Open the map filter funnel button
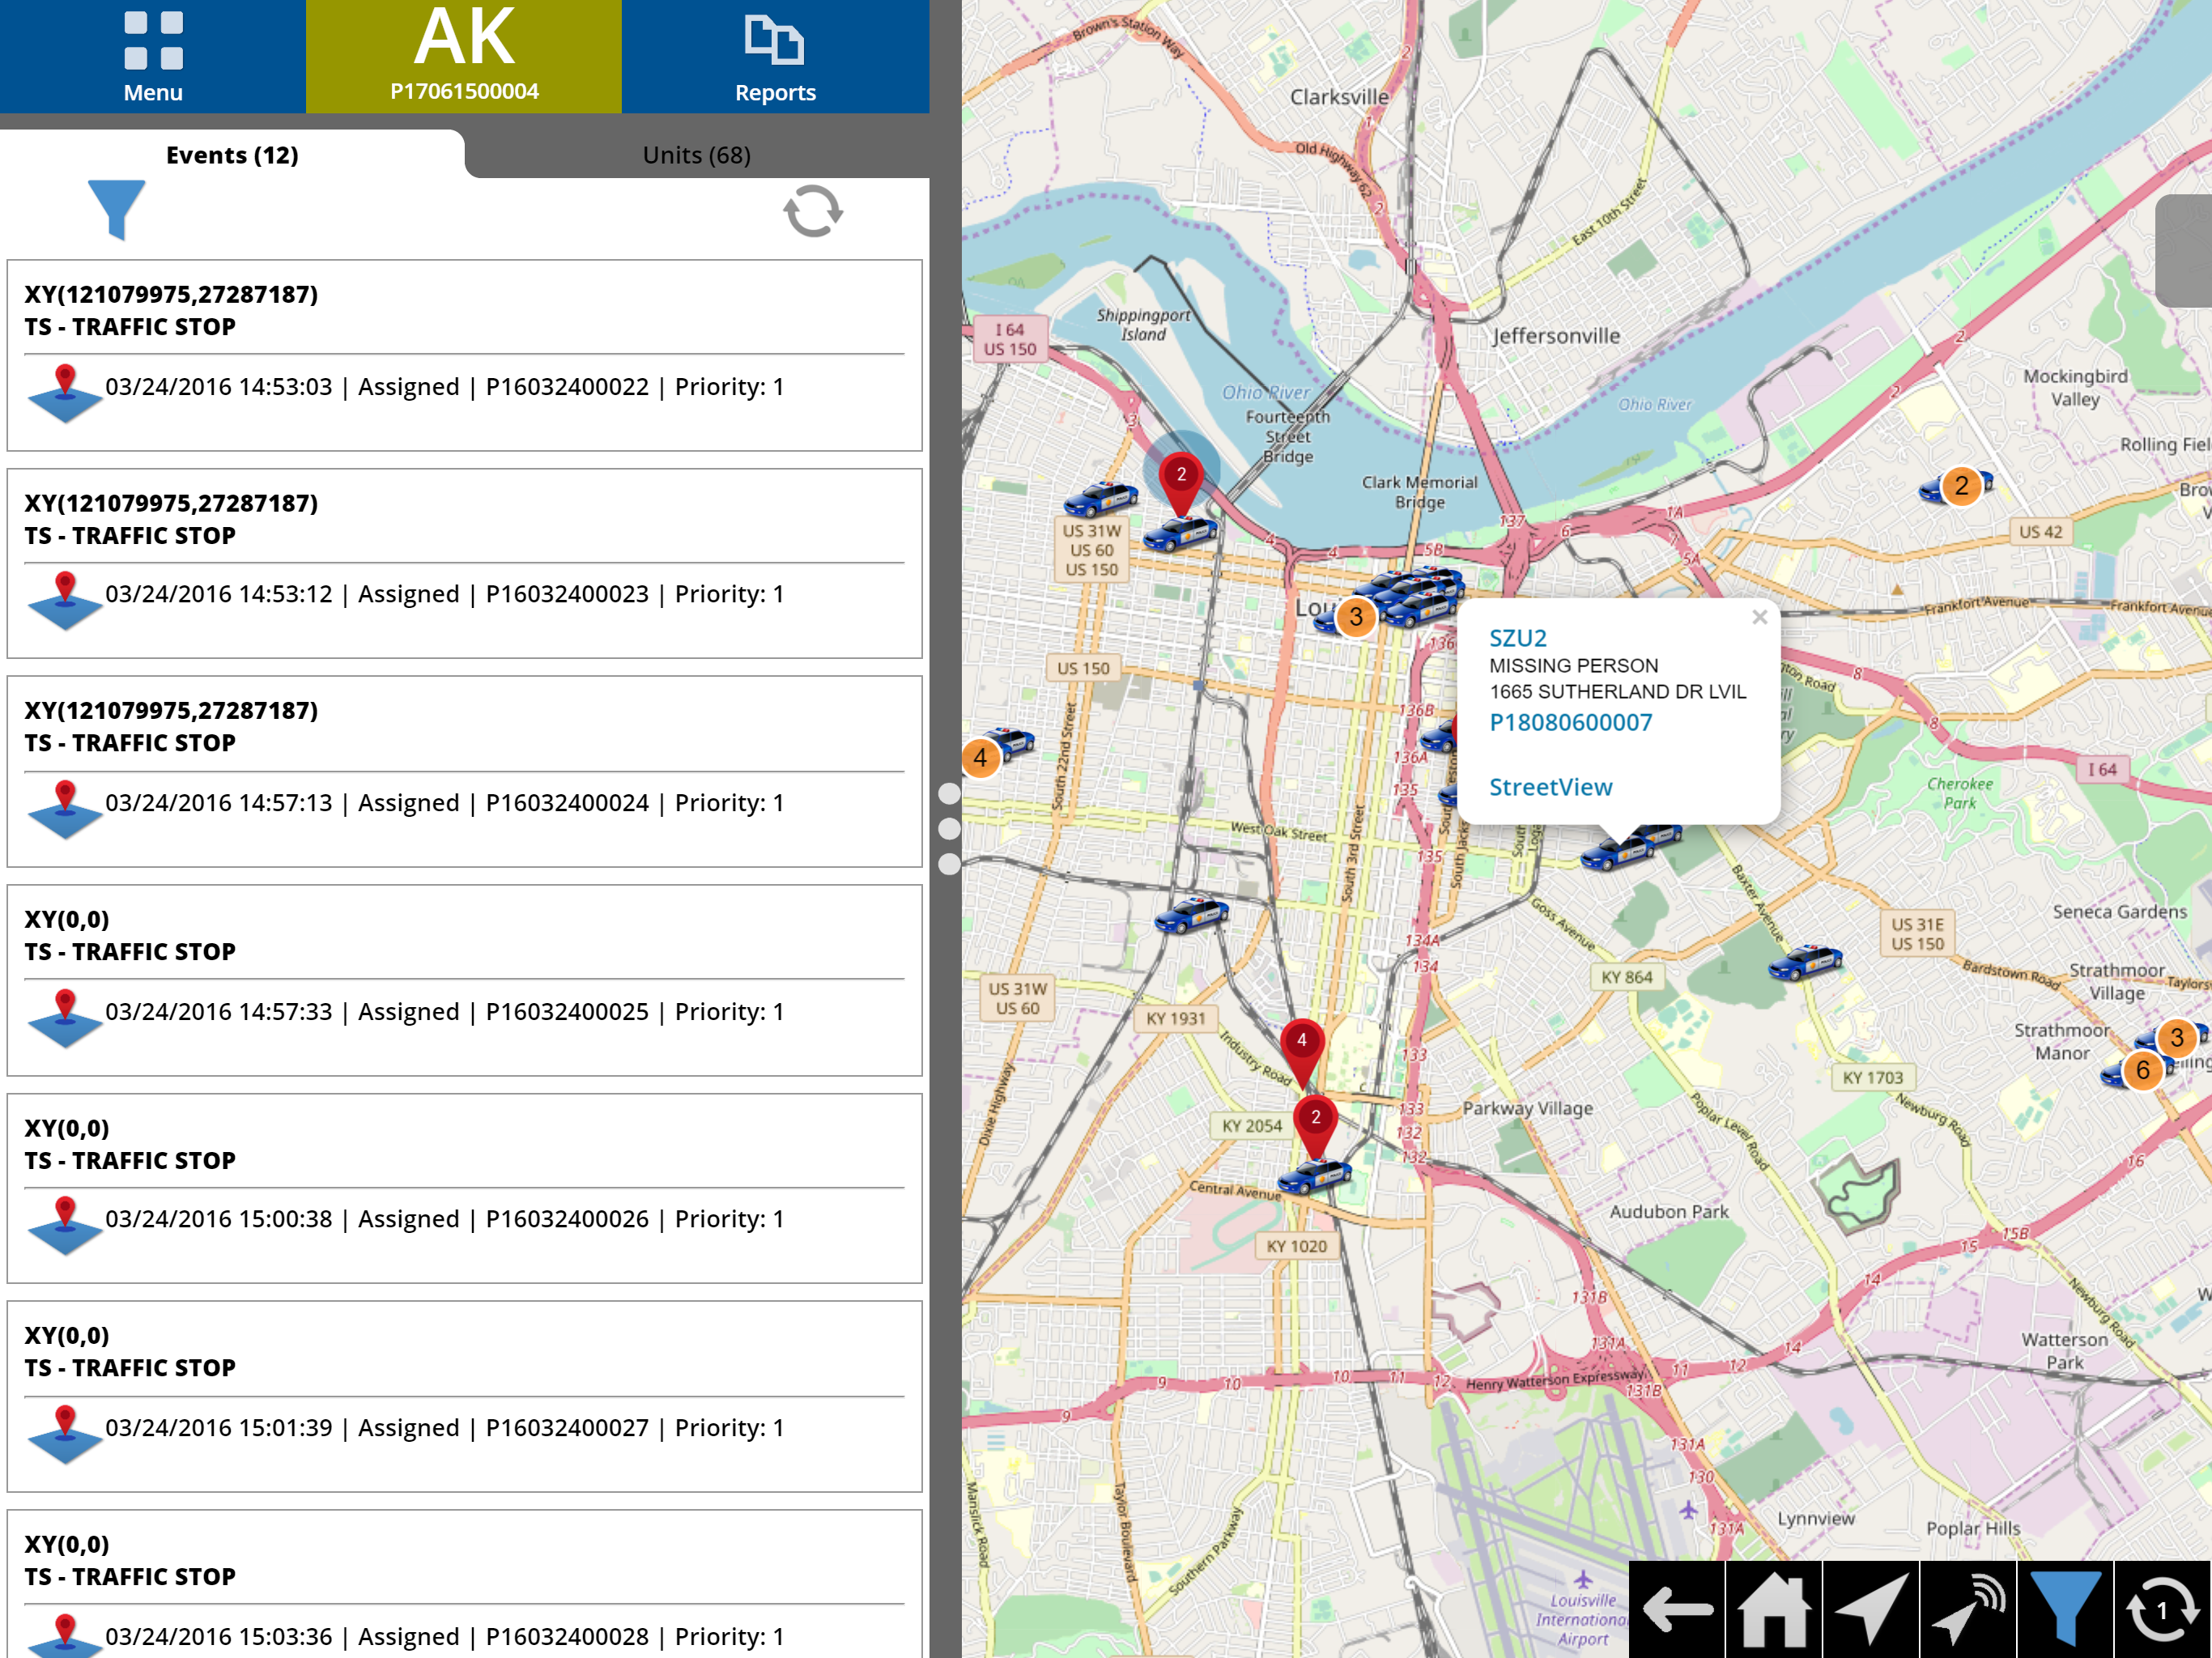2212x1658 pixels. pyautogui.click(x=2065, y=1609)
